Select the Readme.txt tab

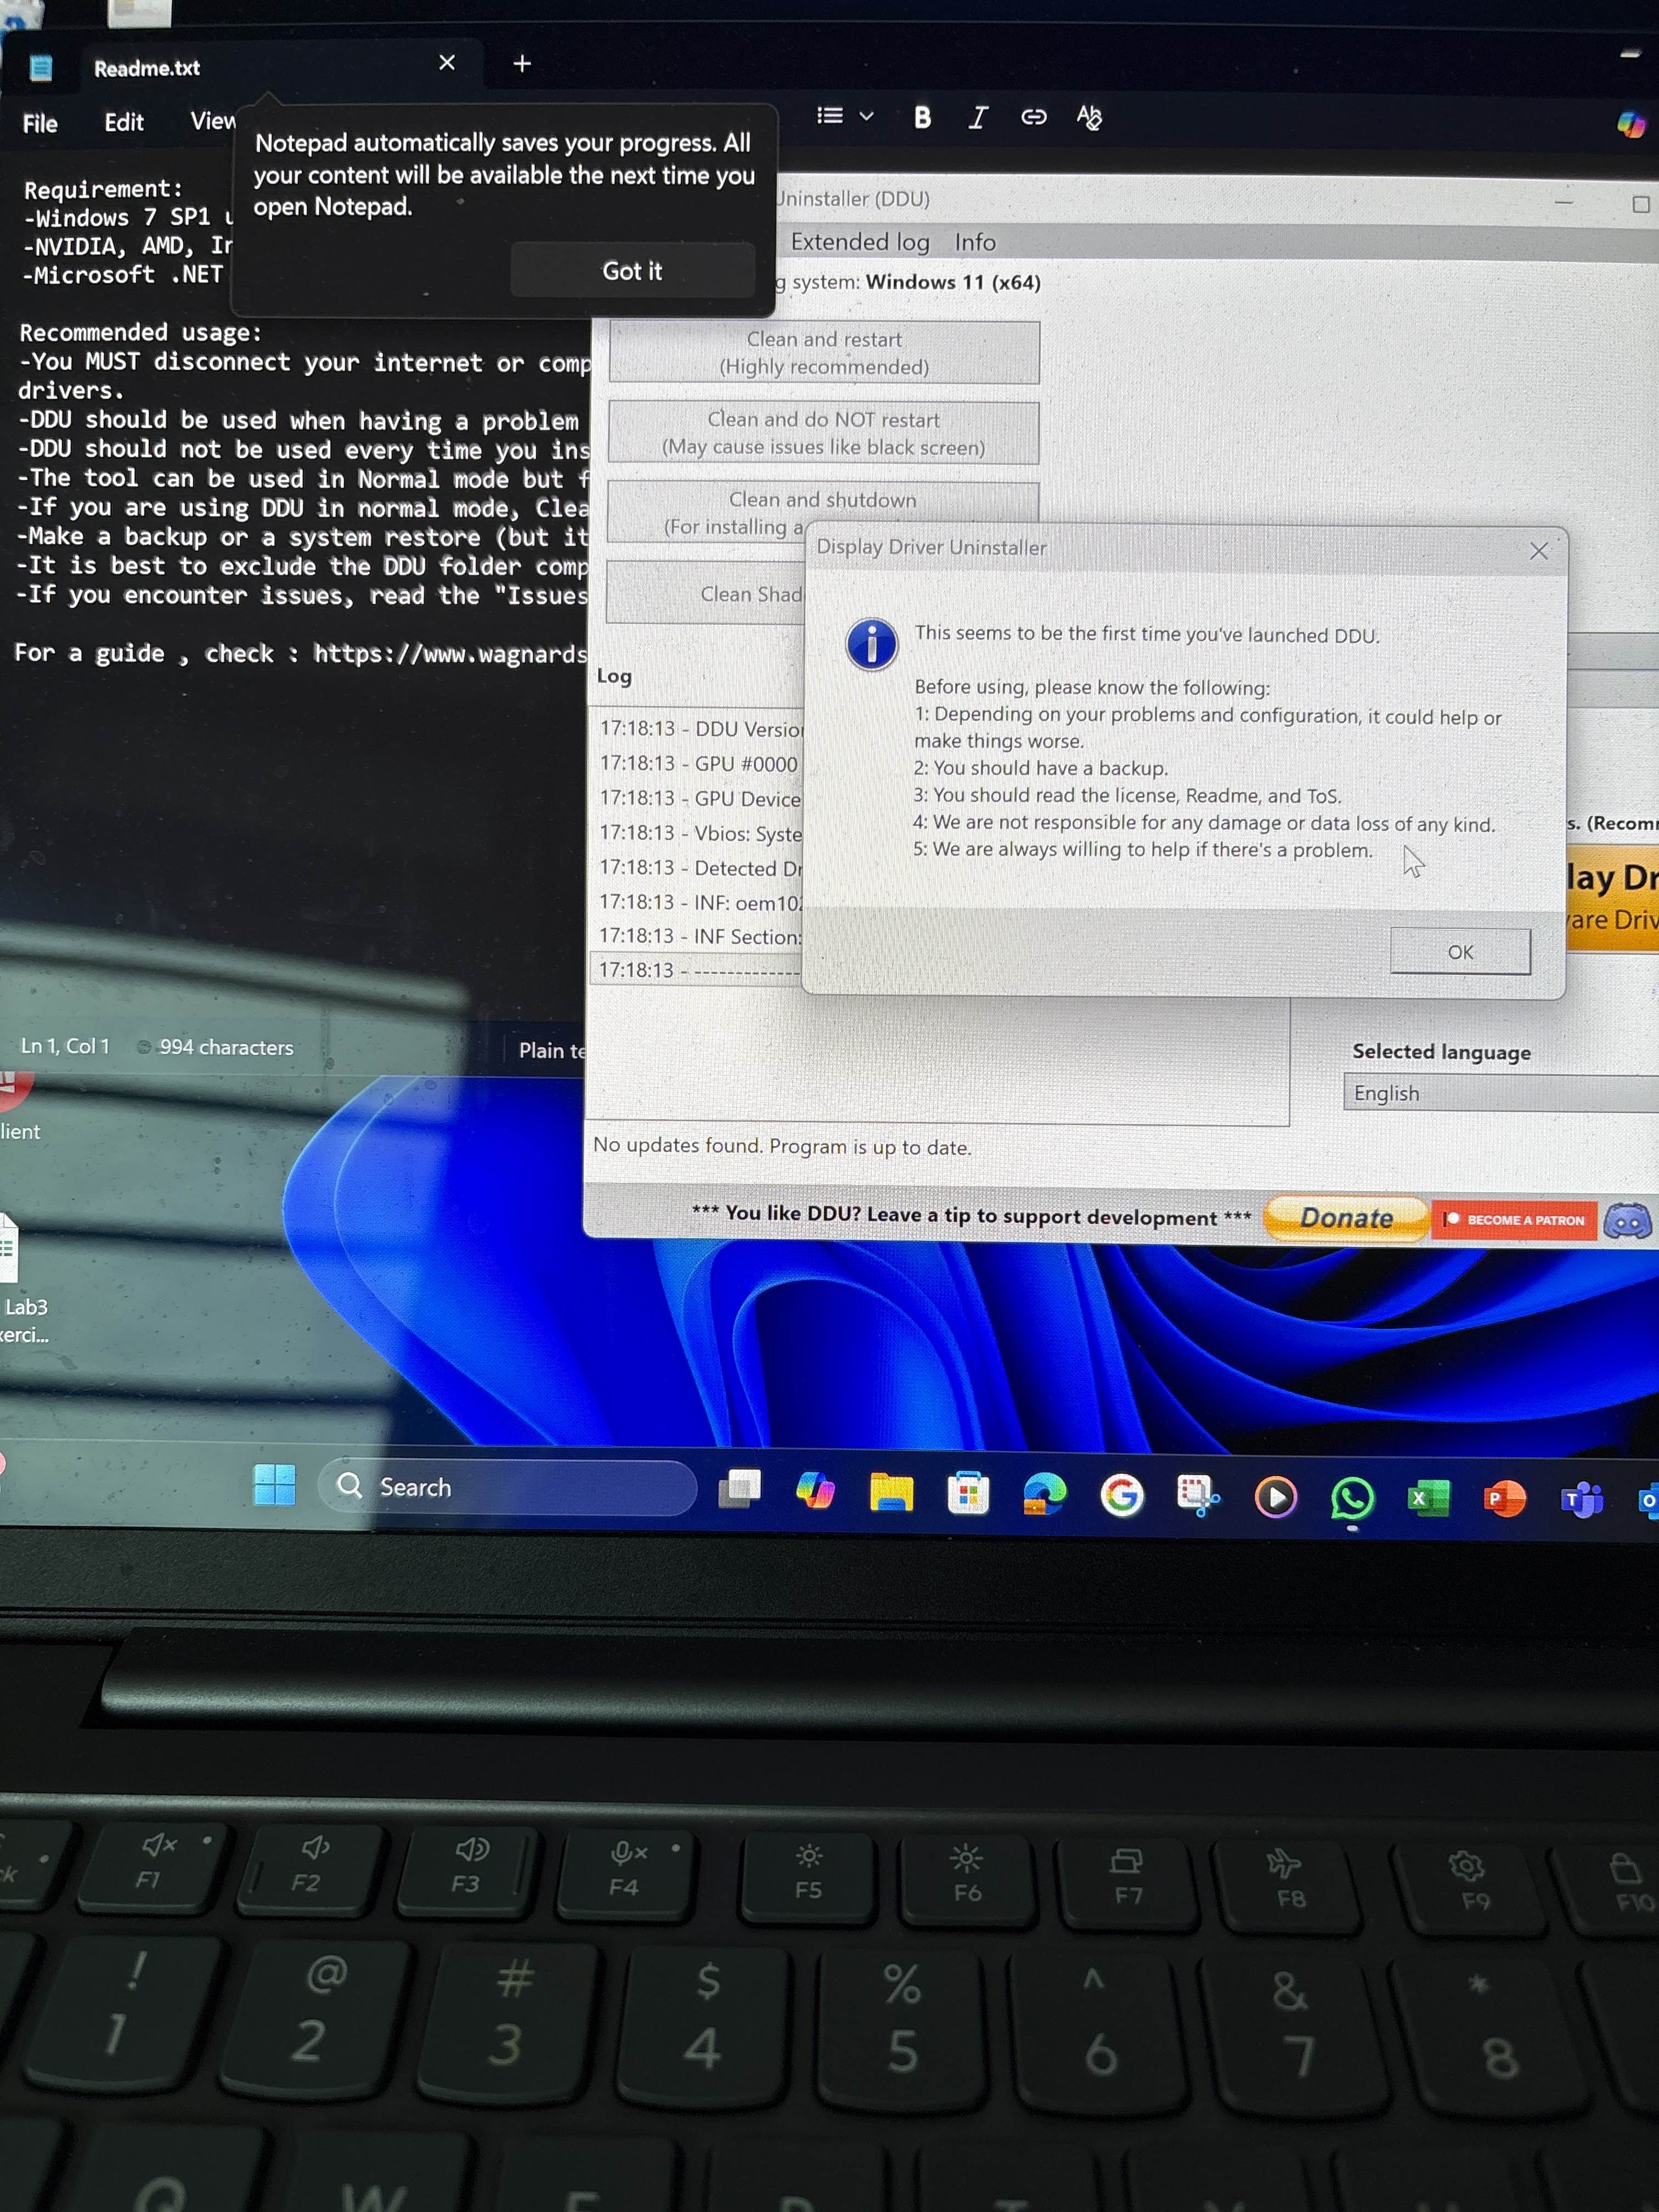pyautogui.click(x=147, y=68)
